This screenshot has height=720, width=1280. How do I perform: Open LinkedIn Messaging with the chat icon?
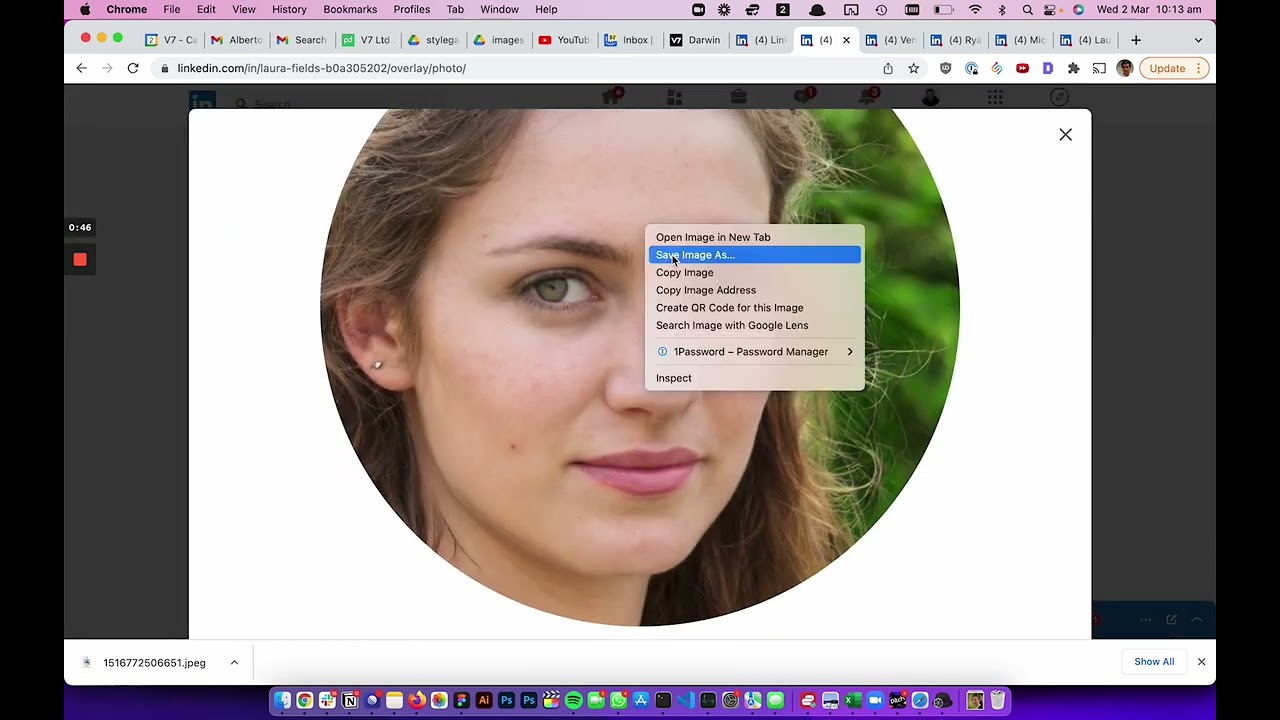[x=800, y=96]
